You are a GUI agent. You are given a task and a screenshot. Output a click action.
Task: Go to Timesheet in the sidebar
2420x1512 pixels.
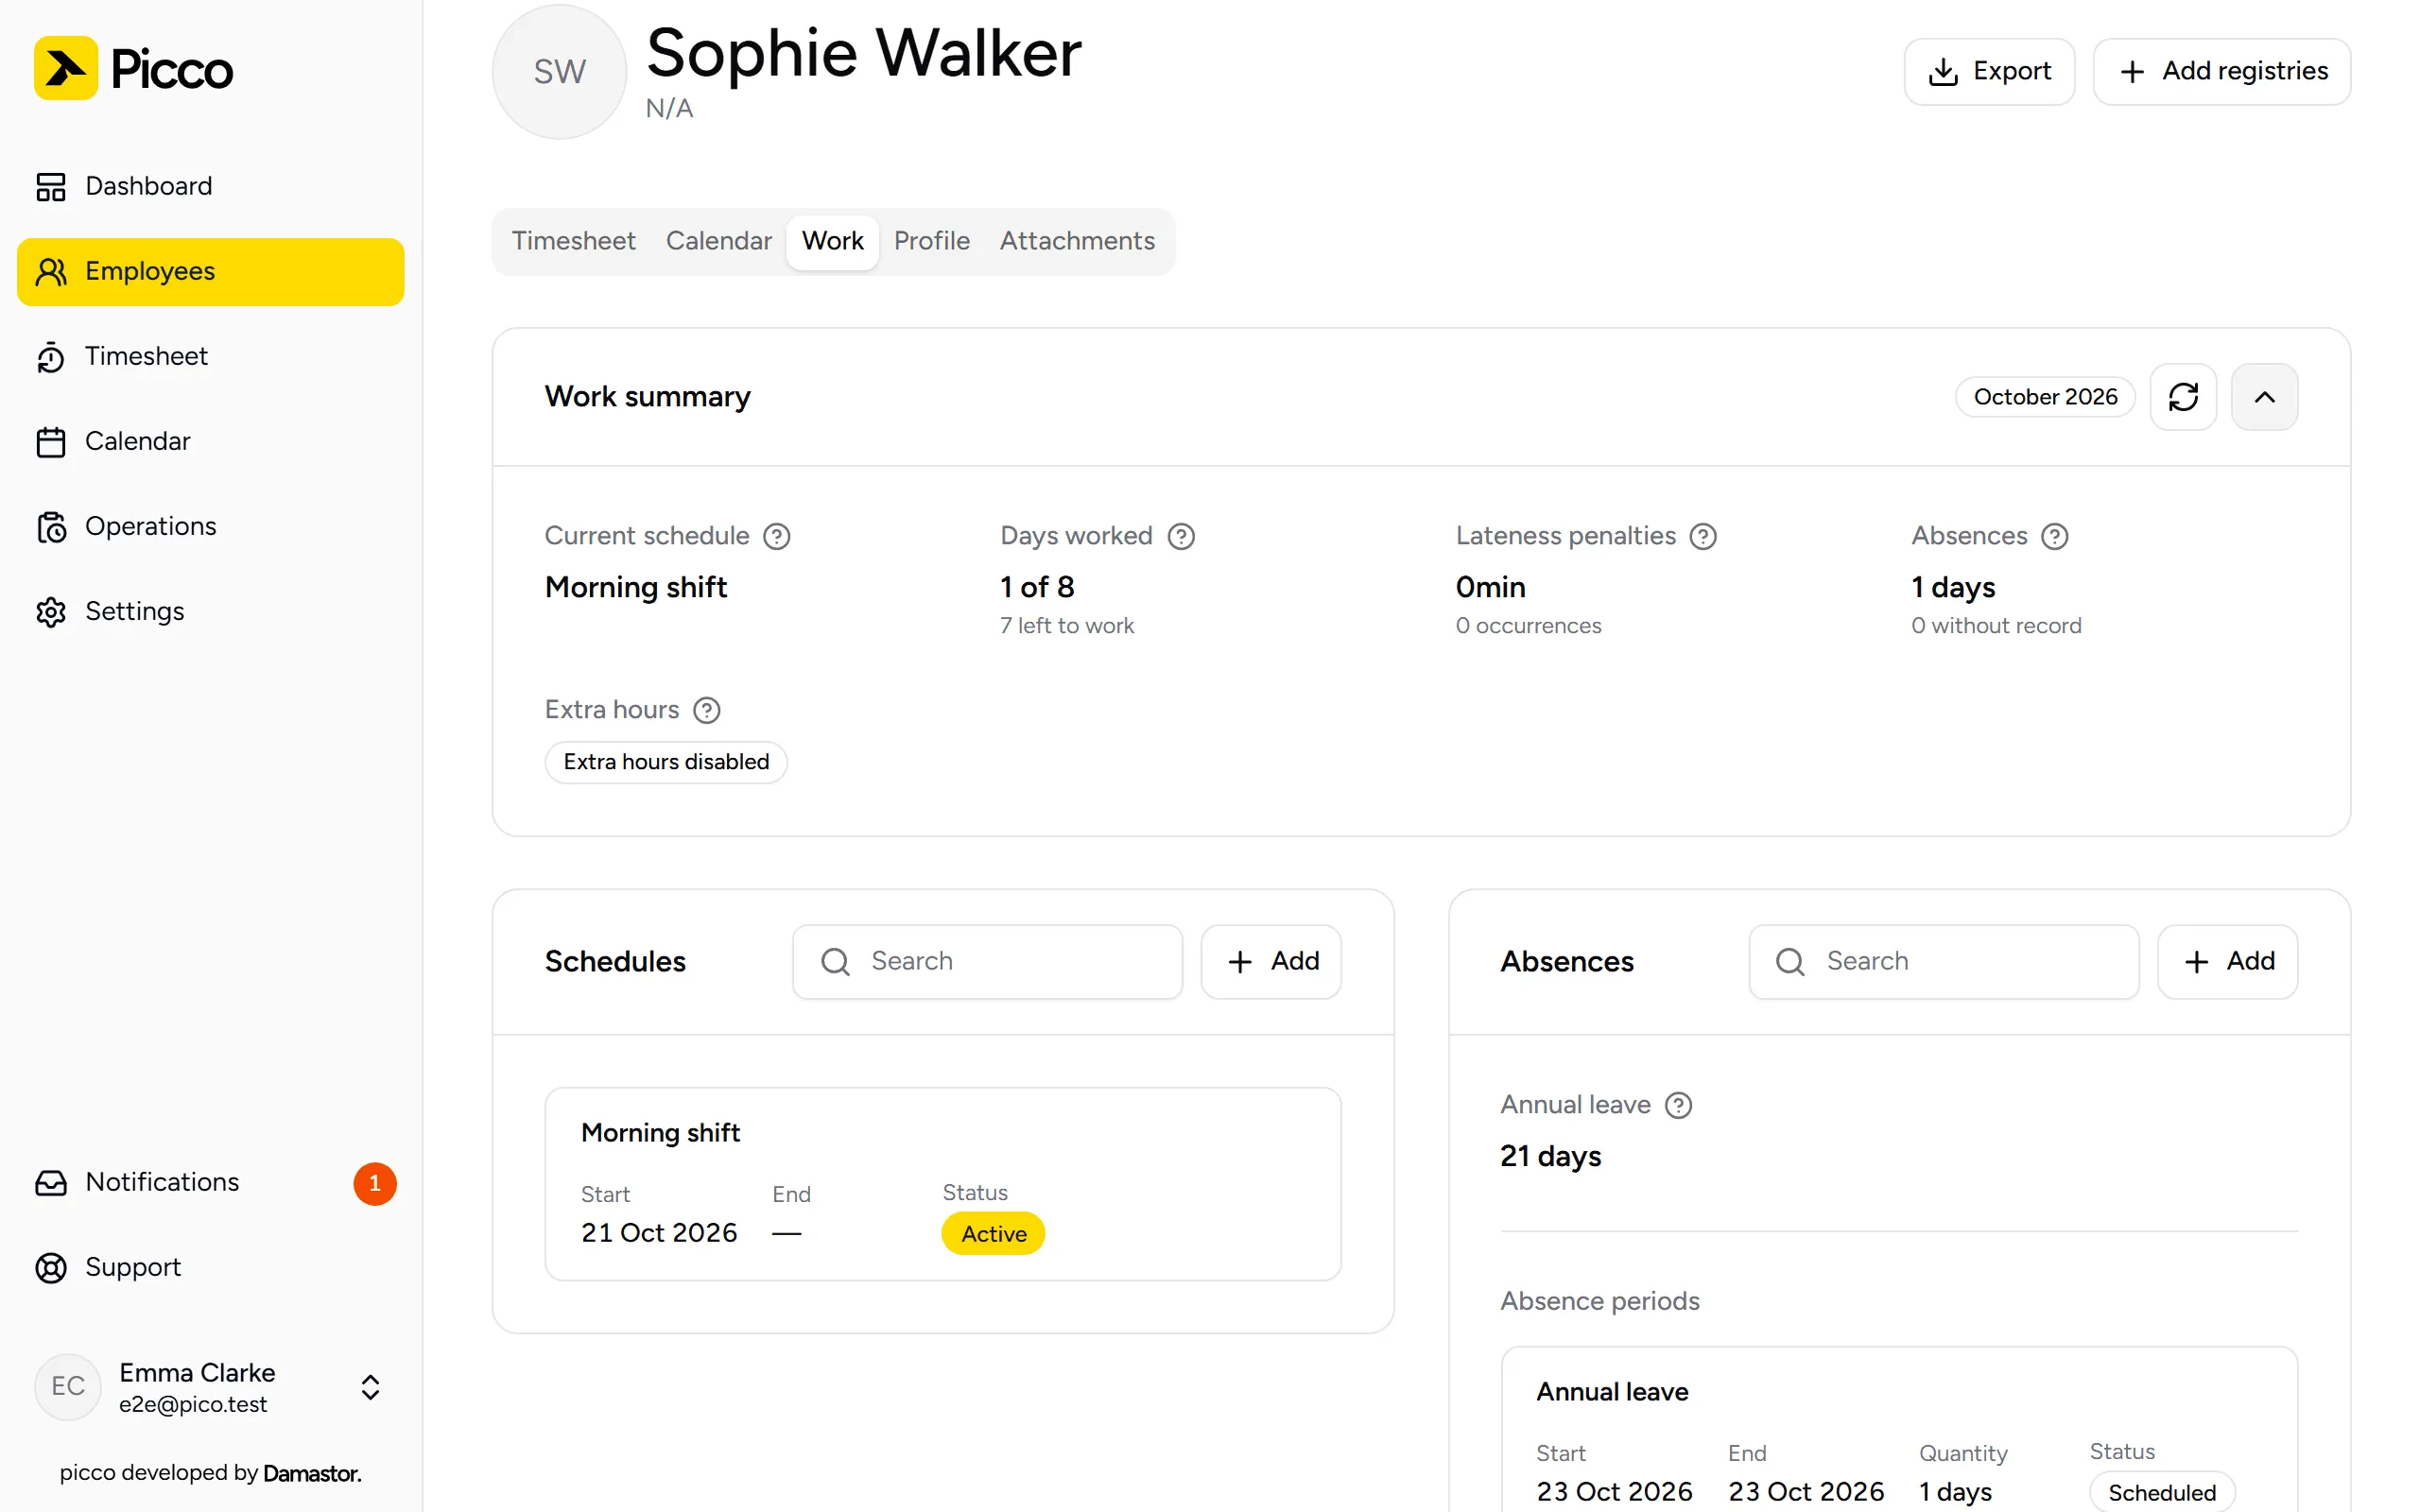tap(210, 356)
